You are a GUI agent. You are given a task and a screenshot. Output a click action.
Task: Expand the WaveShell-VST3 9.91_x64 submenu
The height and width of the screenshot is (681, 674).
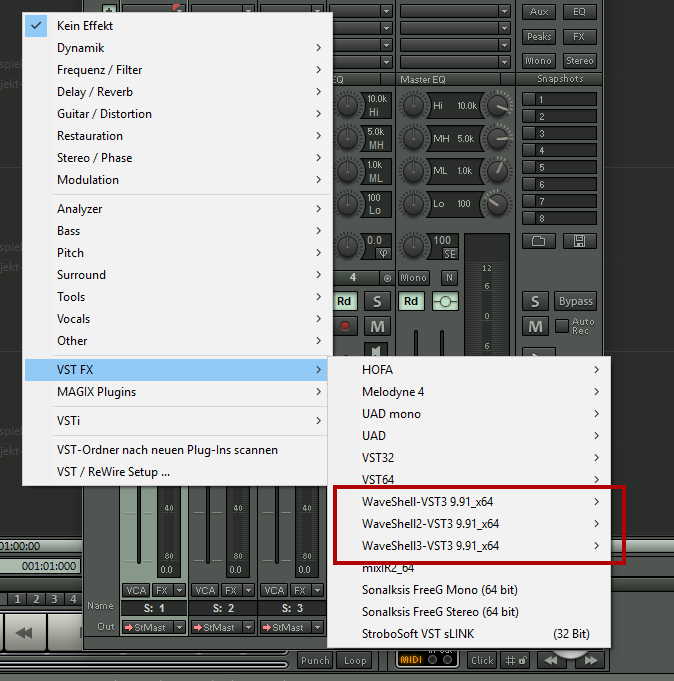click(x=469, y=502)
